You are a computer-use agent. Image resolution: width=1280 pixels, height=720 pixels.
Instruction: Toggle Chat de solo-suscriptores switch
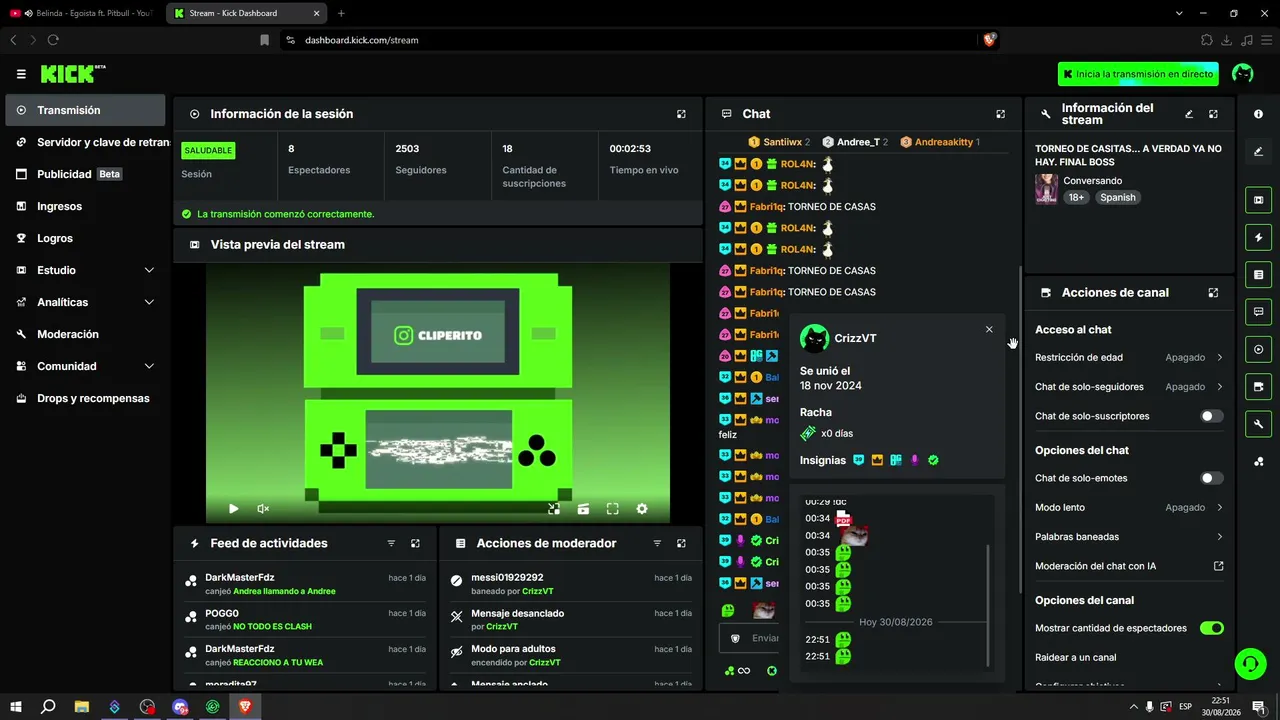1212,416
